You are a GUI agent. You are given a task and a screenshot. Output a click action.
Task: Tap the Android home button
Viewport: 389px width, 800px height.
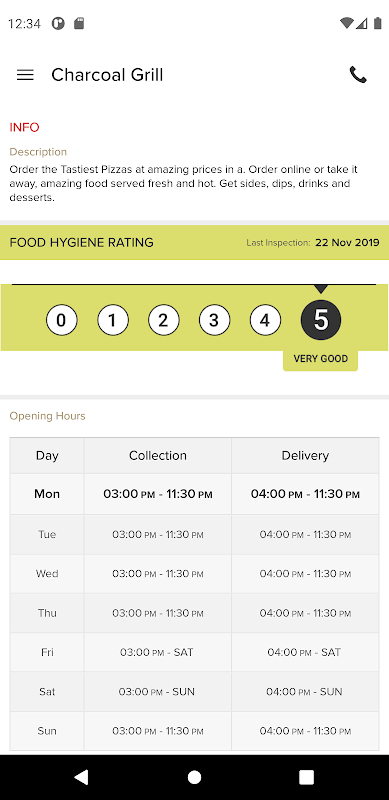[x=194, y=777]
